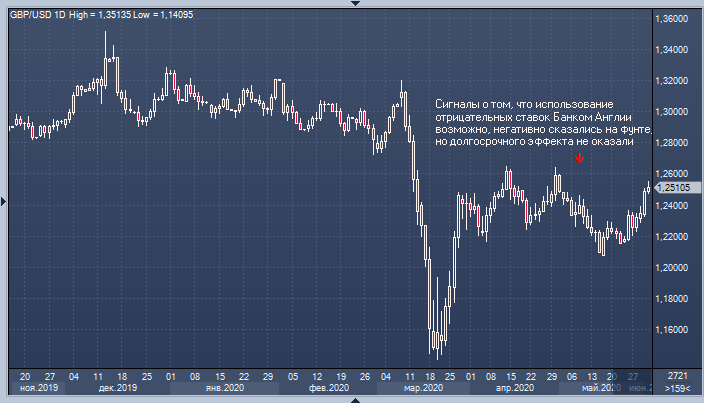The height and width of the screenshot is (403, 704).
Task: Click the current price label 1,25105
Action: pos(677,187)
